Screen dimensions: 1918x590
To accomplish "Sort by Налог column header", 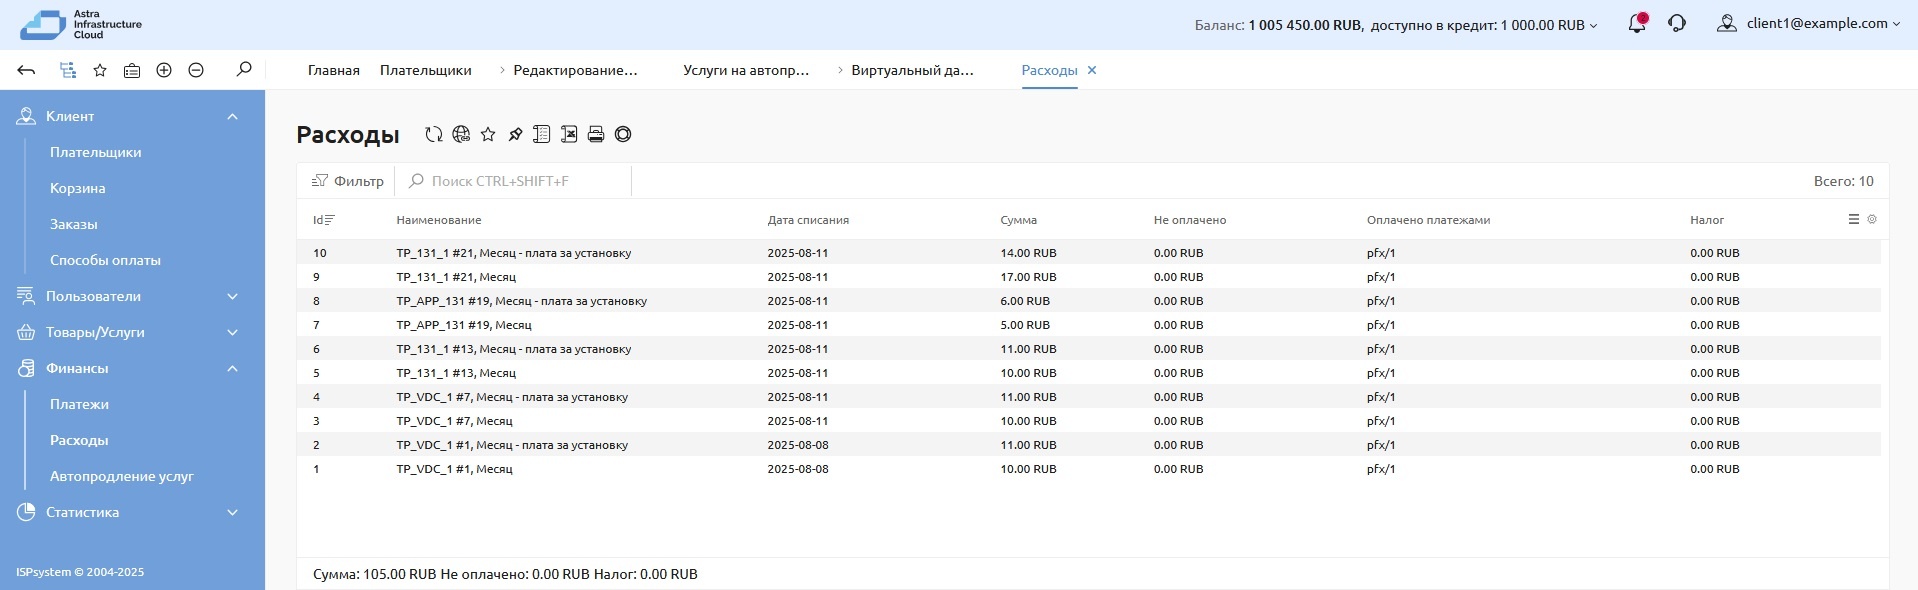I will click(1707, 220).
